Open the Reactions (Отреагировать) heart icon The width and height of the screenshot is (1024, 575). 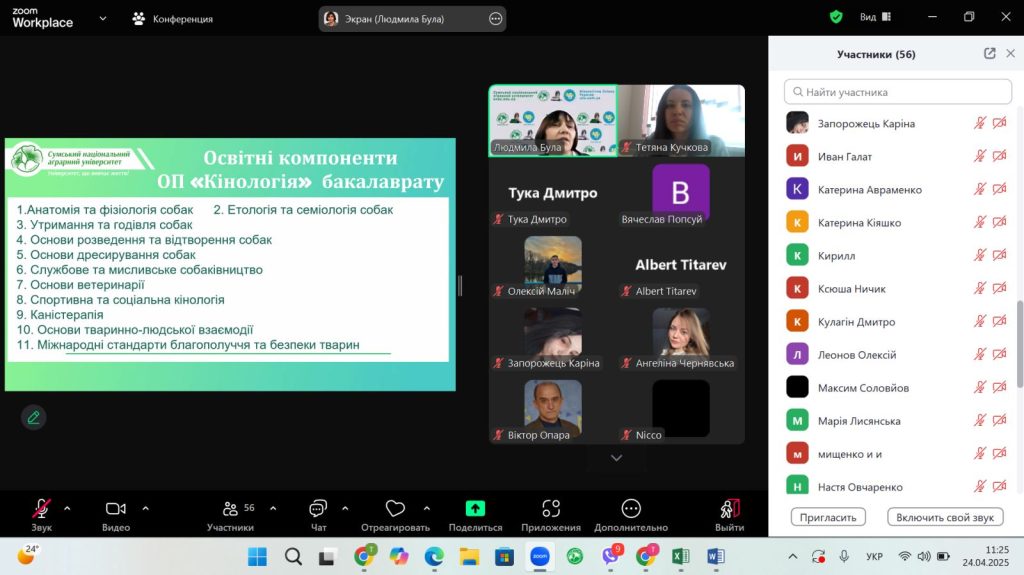[x=395, y=509]
